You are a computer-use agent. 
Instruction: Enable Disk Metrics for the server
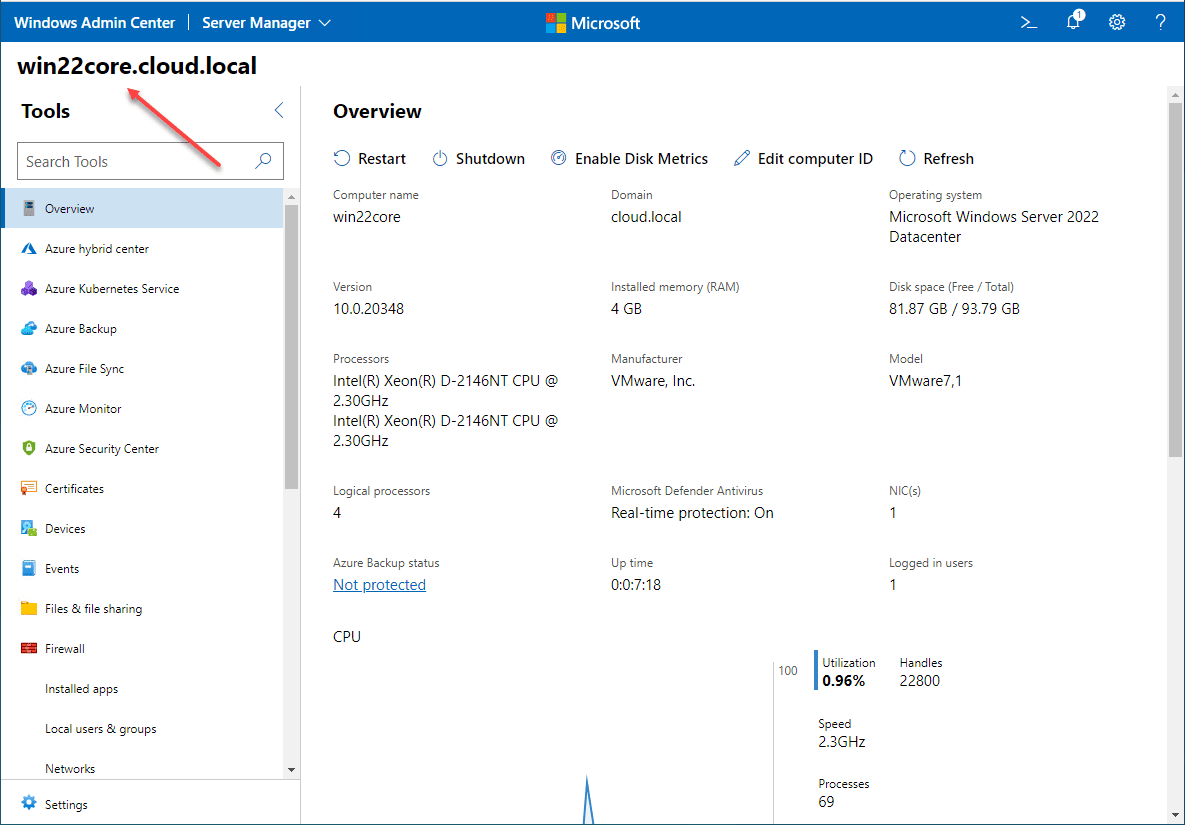[x=629, y=158]
